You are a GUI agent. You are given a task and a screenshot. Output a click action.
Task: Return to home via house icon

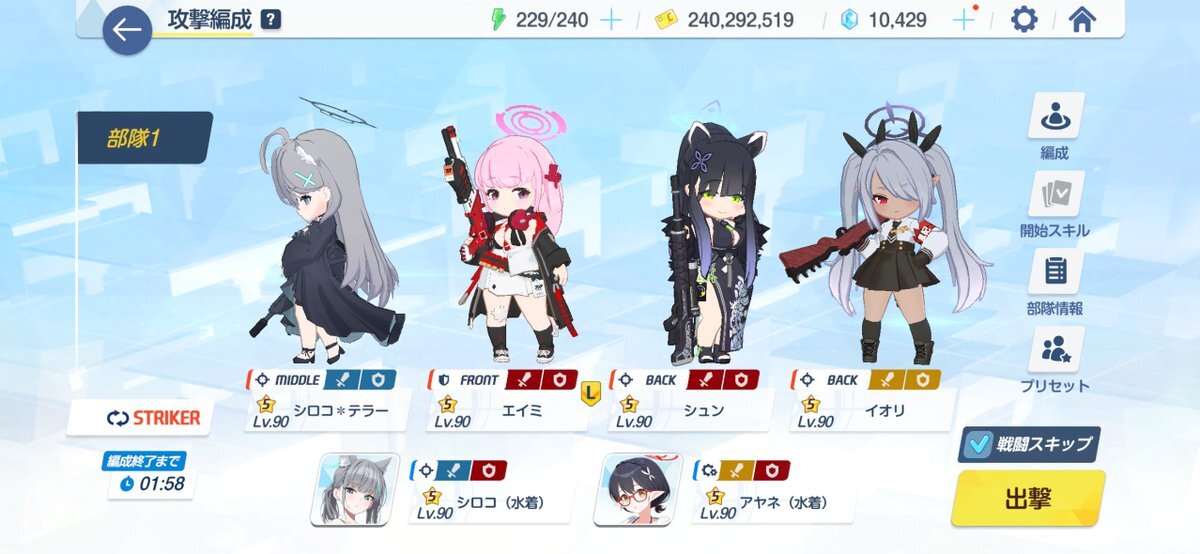(1082, 20)
